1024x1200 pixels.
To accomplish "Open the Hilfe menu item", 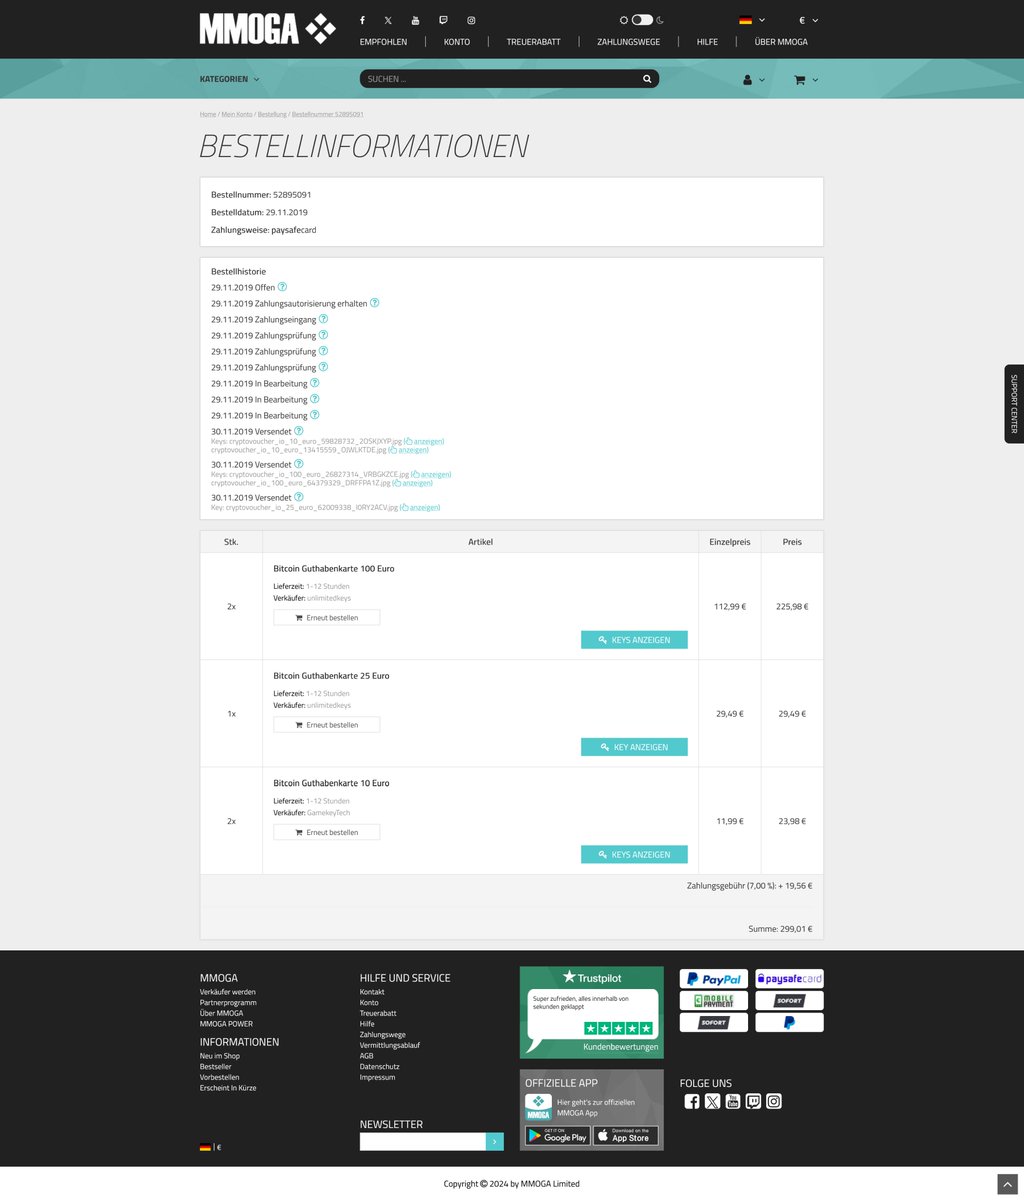I will tap(707, 42).
